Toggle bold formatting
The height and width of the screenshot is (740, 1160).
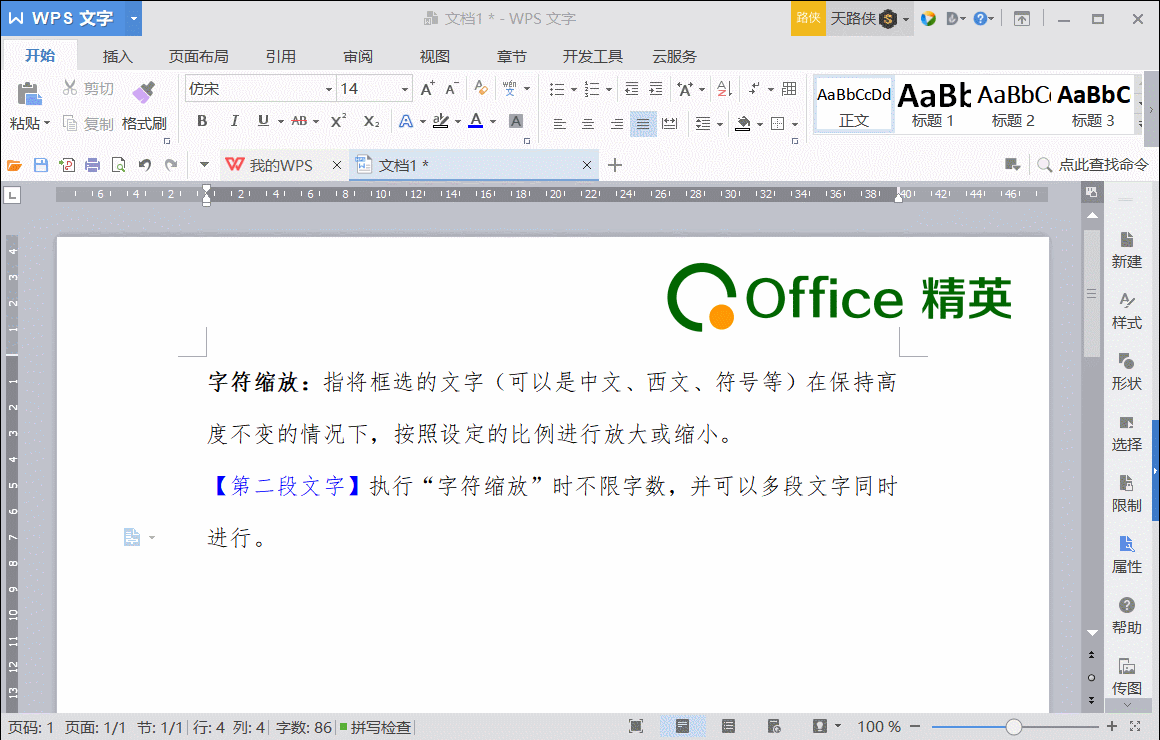pyautogui.click(x=202, y=121)
